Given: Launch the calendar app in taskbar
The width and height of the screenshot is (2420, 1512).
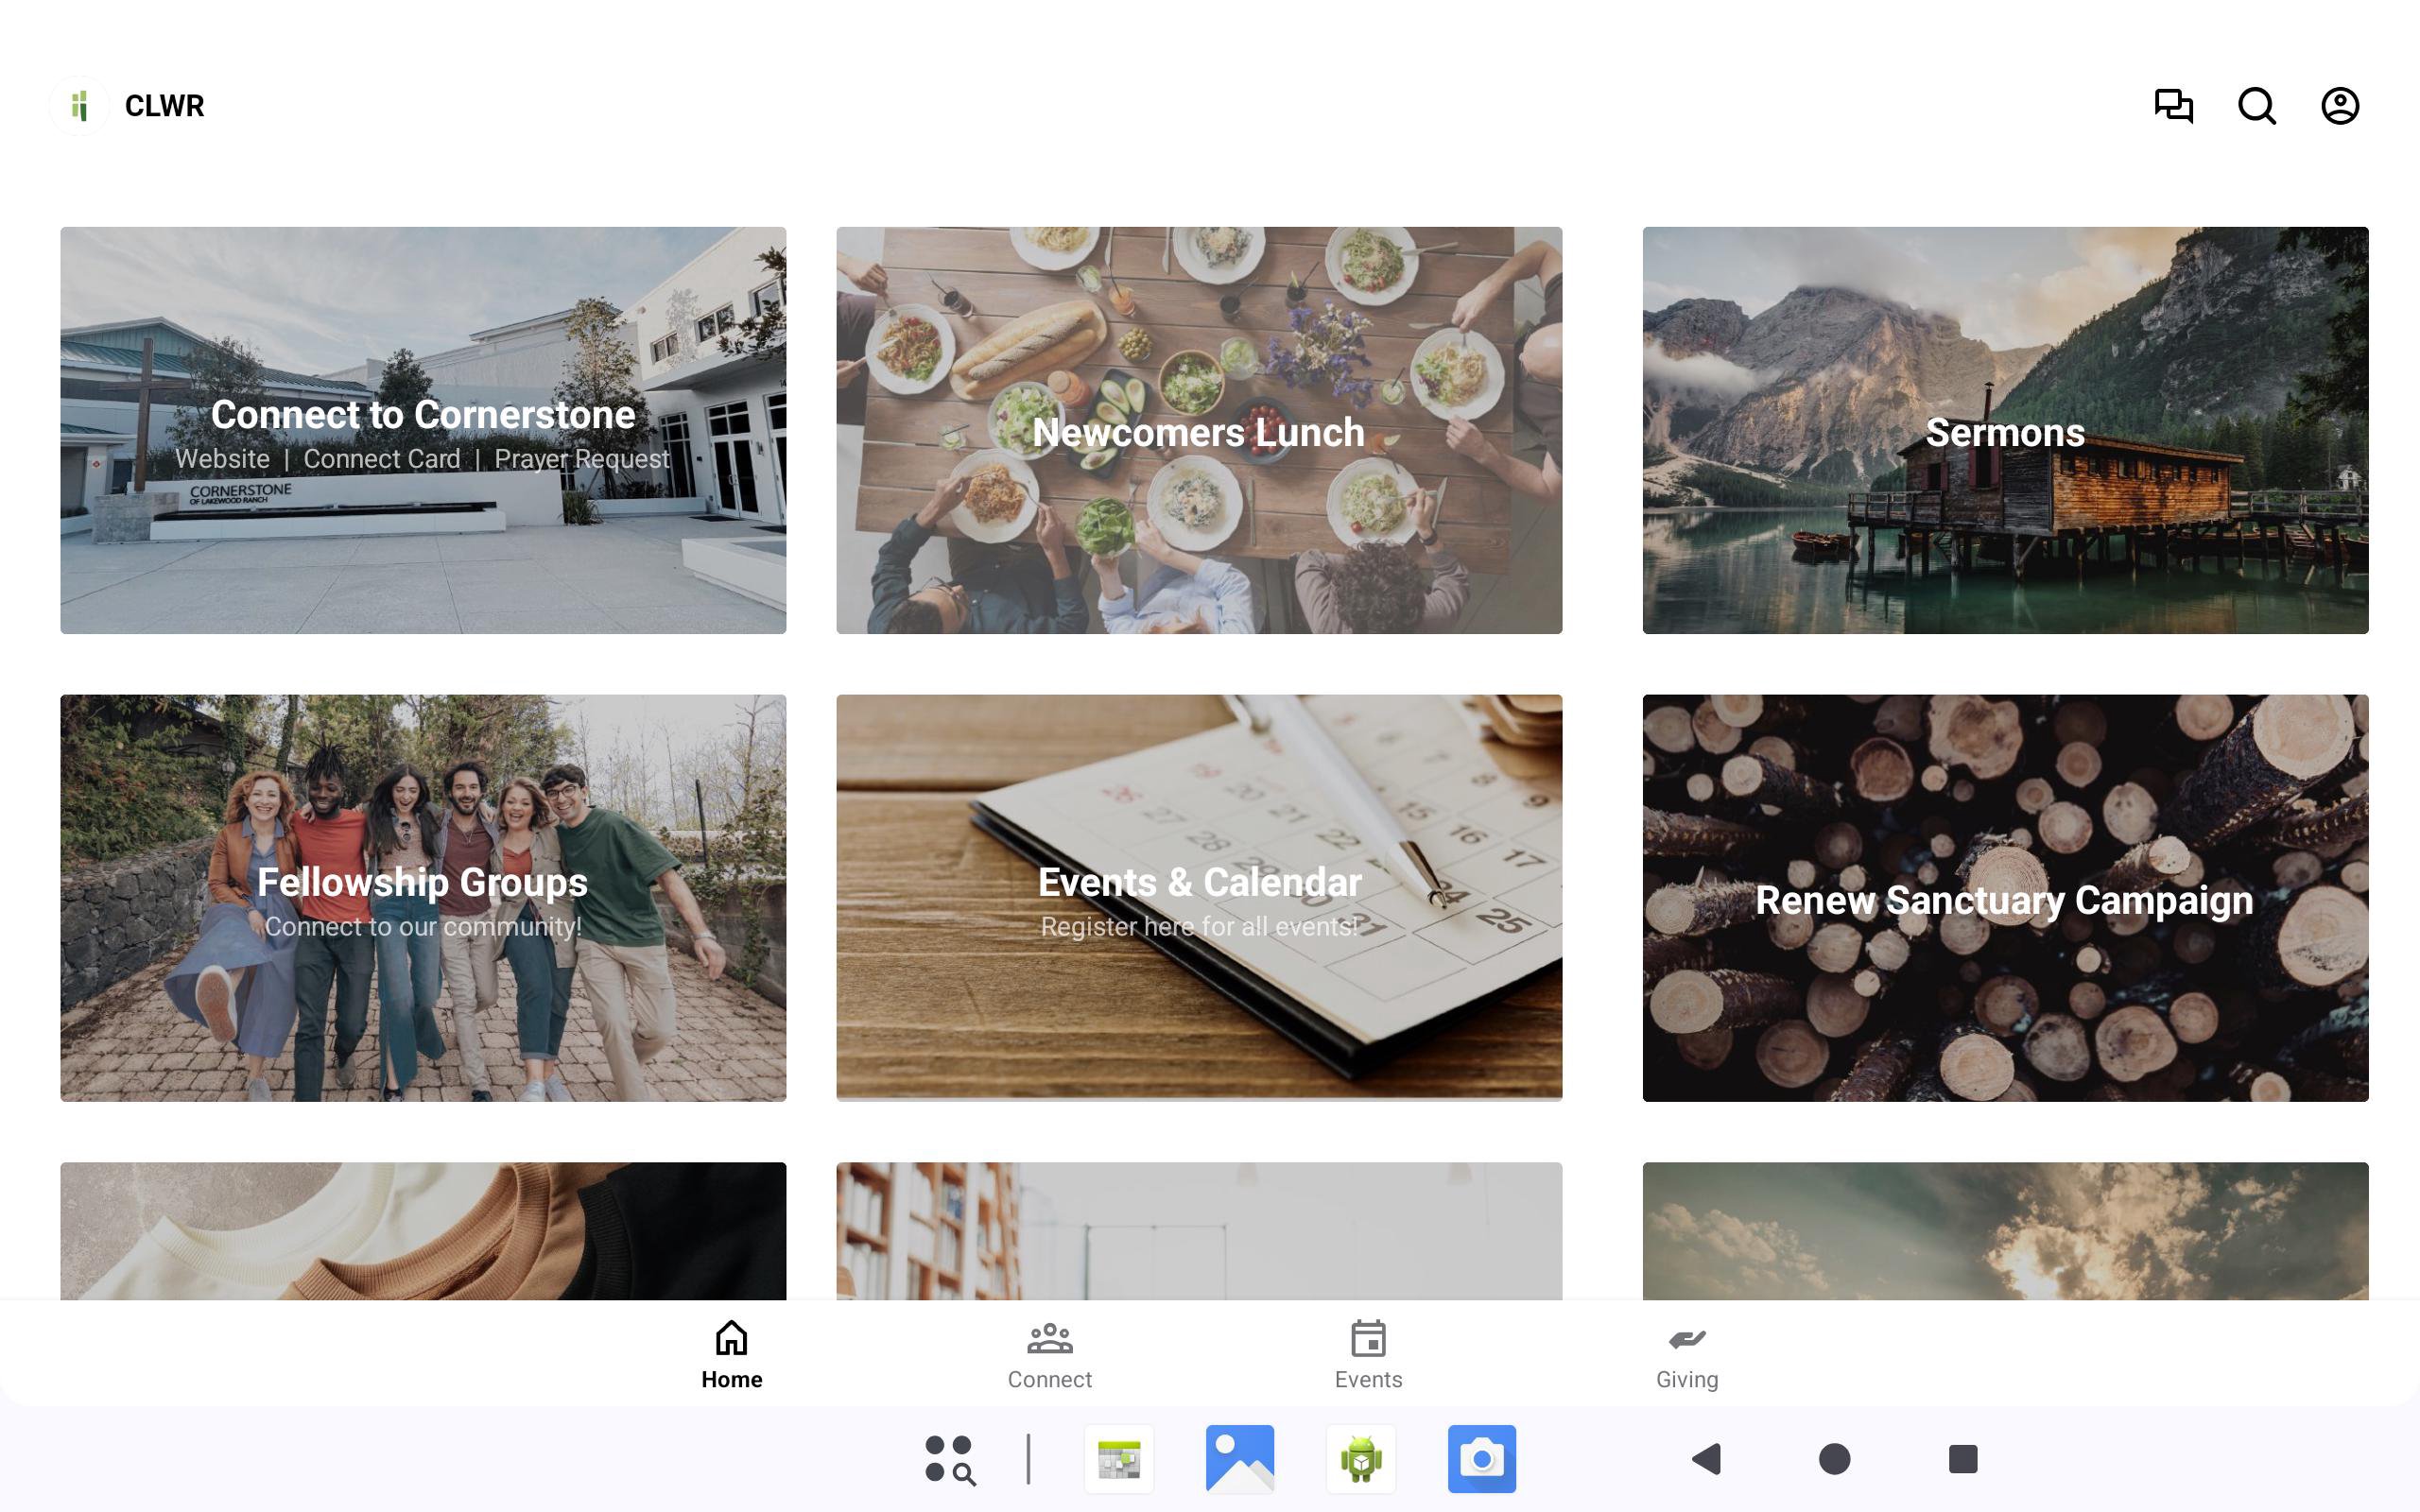Looking at the screenshot, I should (x=1119, y=1459).
